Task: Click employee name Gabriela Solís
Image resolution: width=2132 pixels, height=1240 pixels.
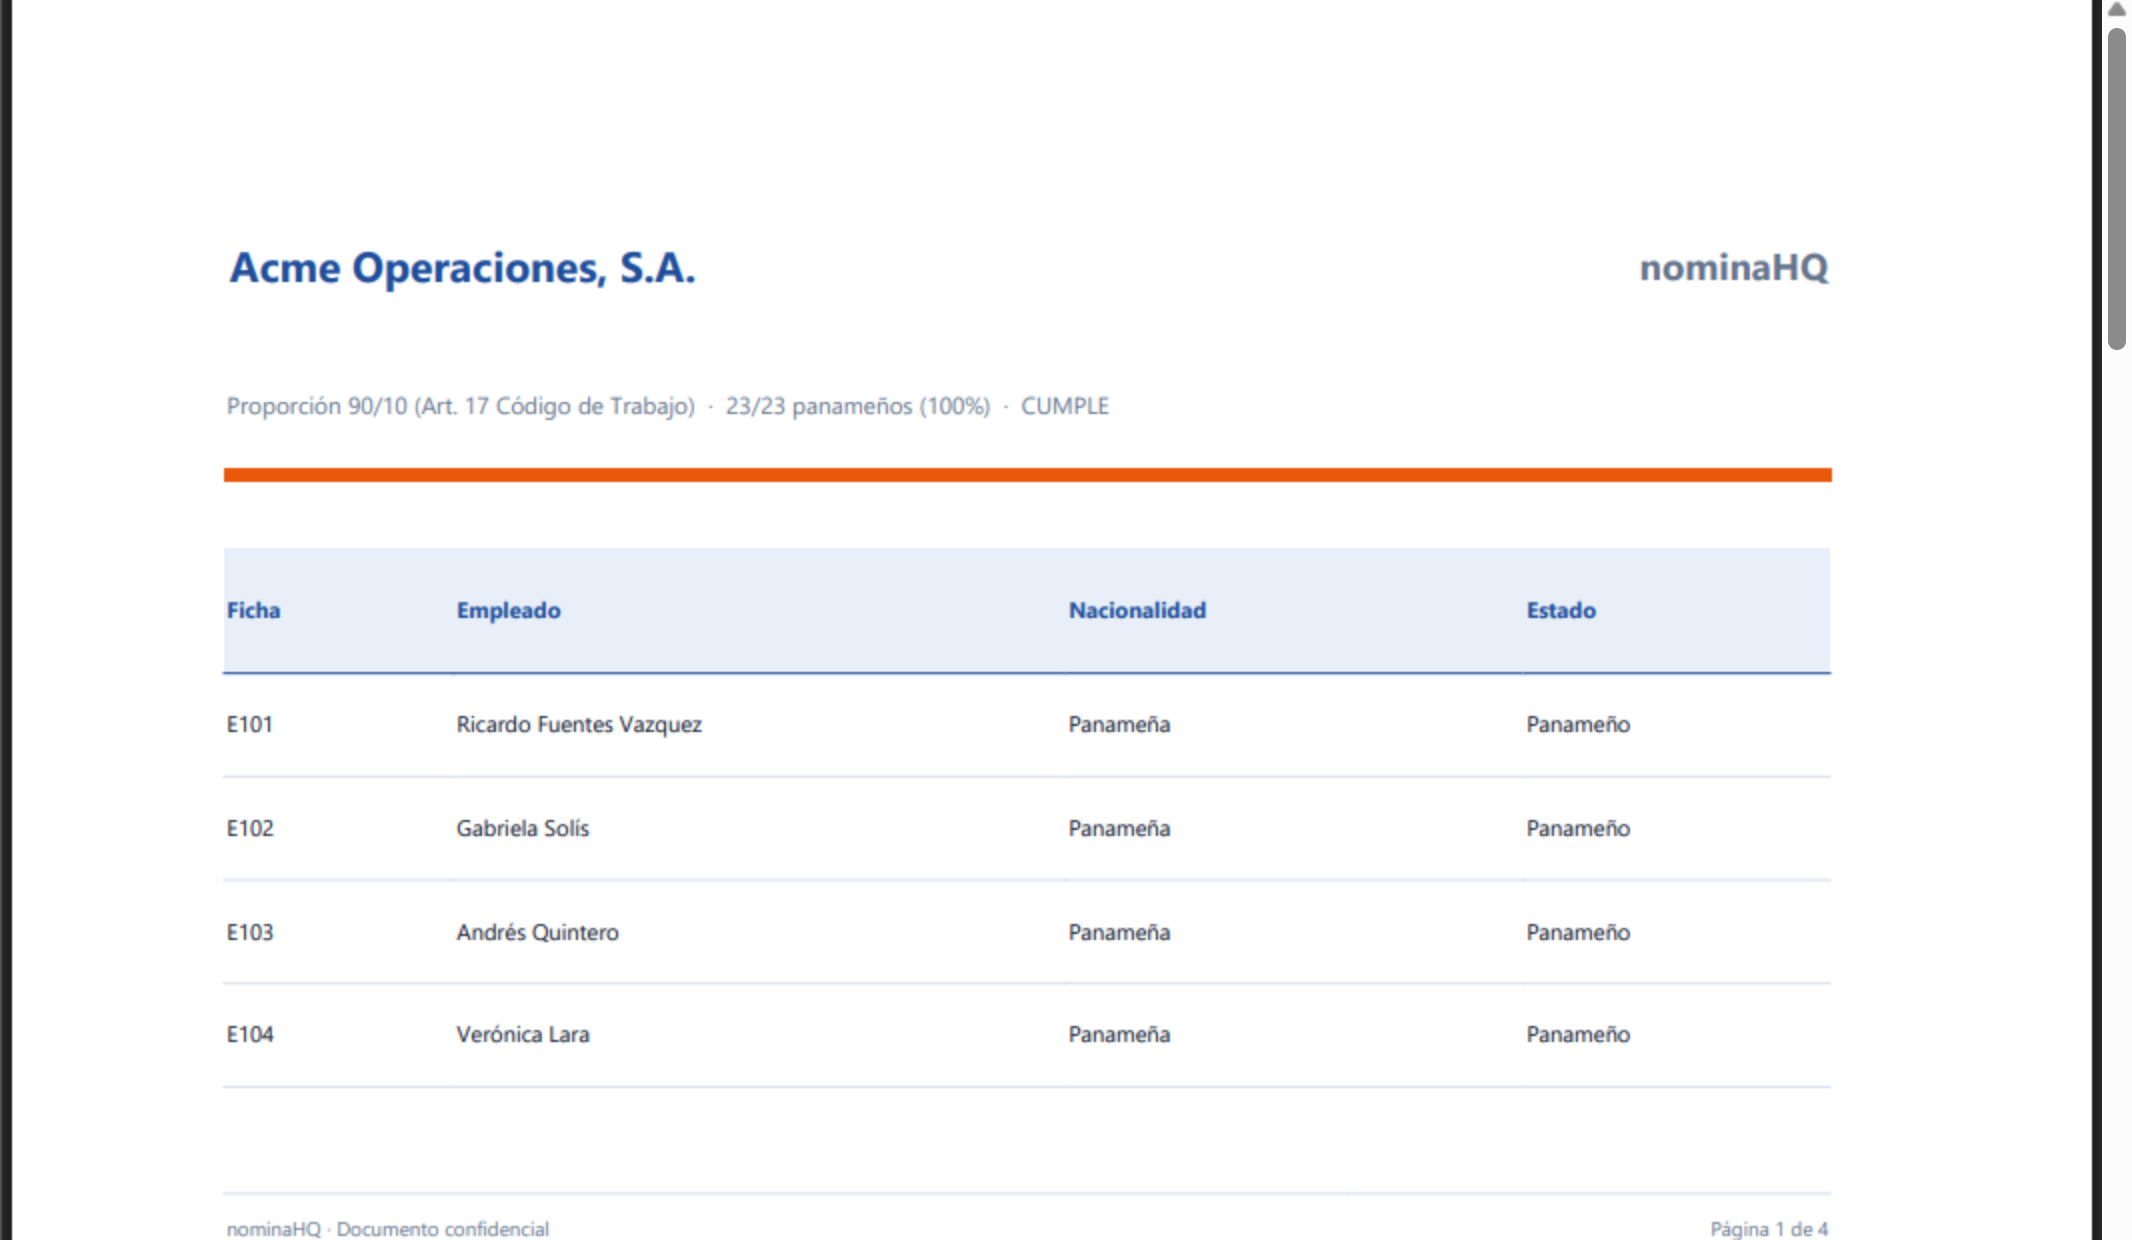Action: 523,828
